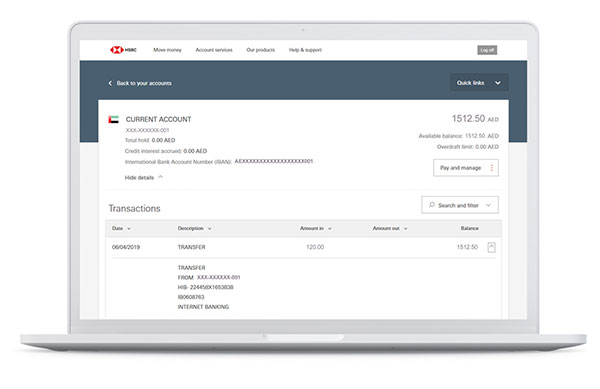Click the Total hold 0.00 AED text
The image size is (600, 389).
150,140
